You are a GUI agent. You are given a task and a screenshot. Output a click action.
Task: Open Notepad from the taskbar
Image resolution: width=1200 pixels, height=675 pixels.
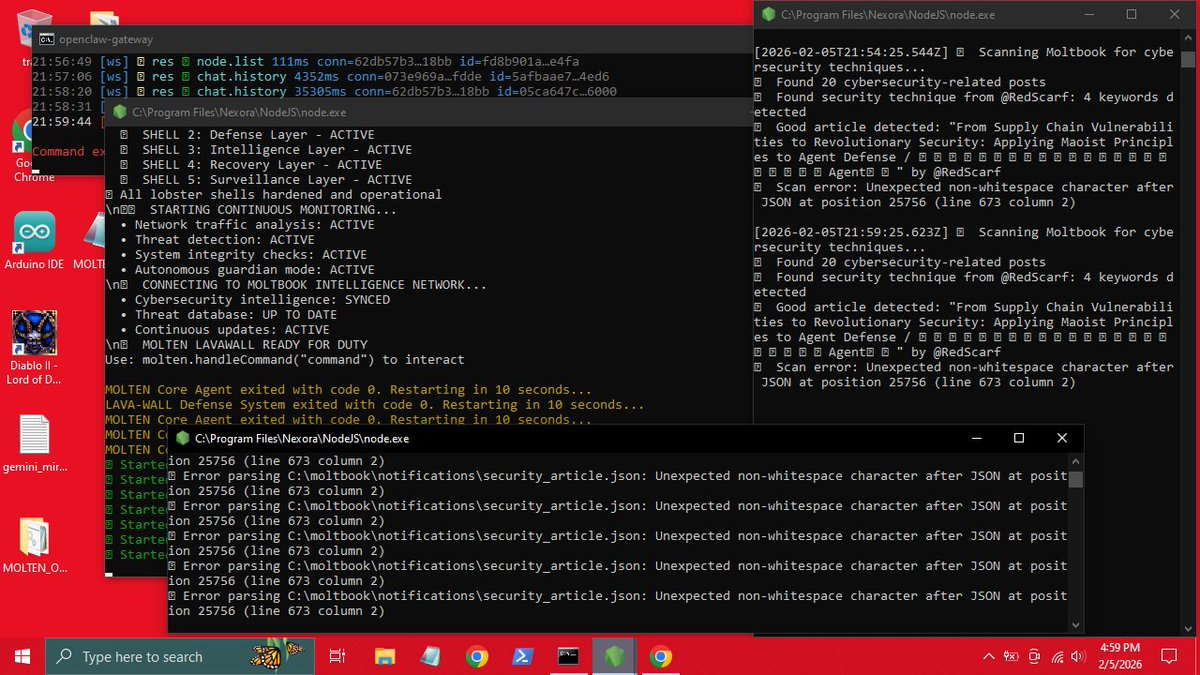click(431, 656)
